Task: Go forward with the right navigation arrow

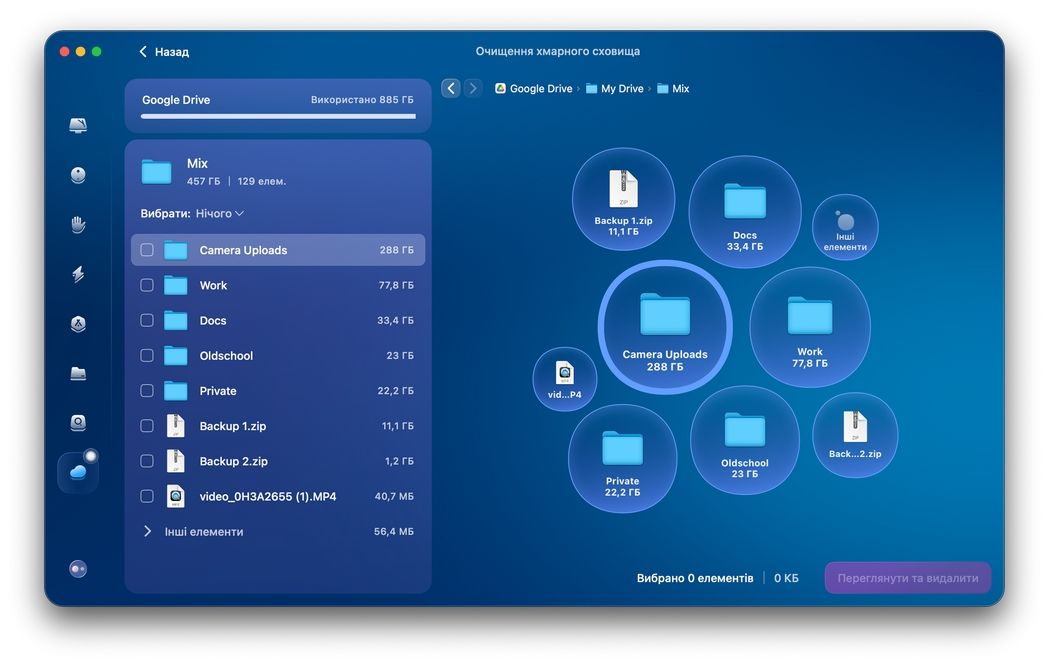Action: click(x=473, y=89)
